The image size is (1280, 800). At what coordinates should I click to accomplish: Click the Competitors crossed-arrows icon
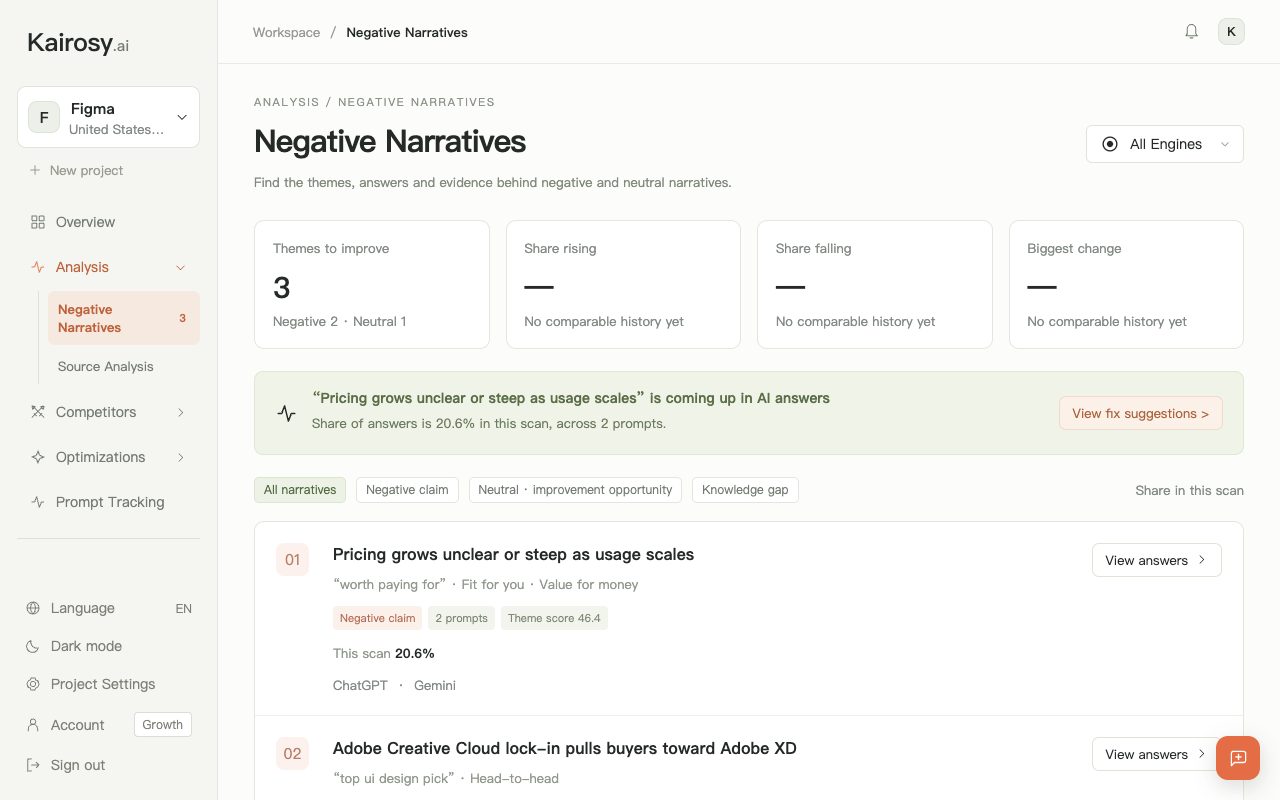[x=38, y=412]
